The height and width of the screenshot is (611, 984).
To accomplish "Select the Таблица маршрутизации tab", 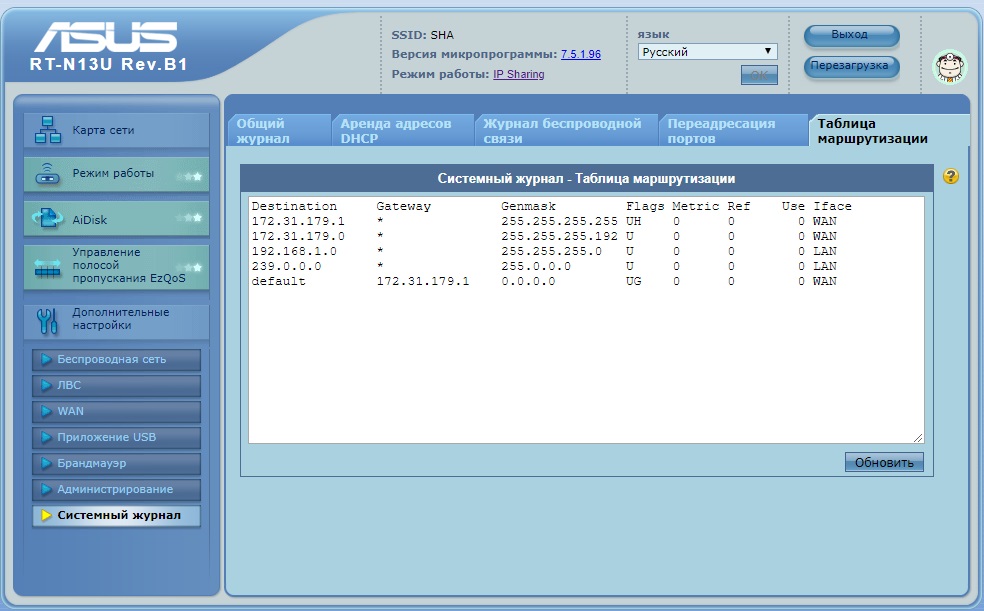I will click(x=889, y=130).
